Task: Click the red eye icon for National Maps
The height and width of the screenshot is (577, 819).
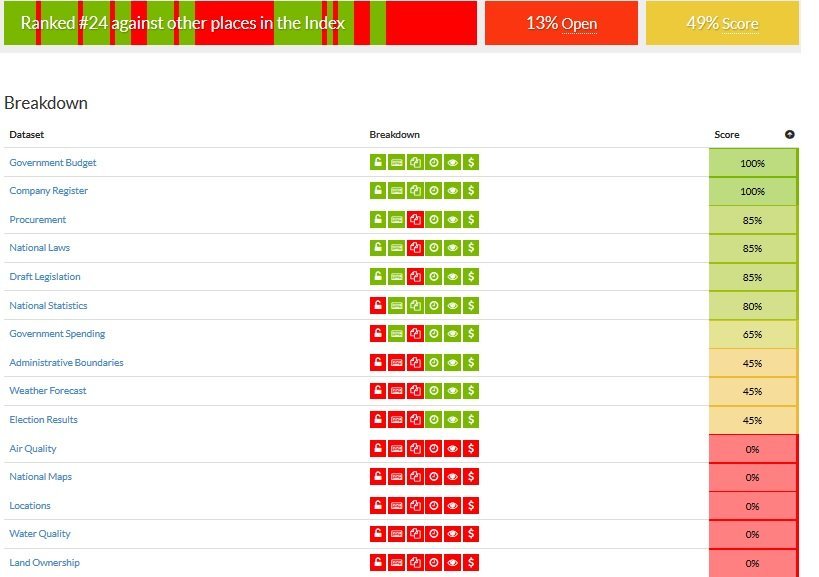Action: pos(452,477)
